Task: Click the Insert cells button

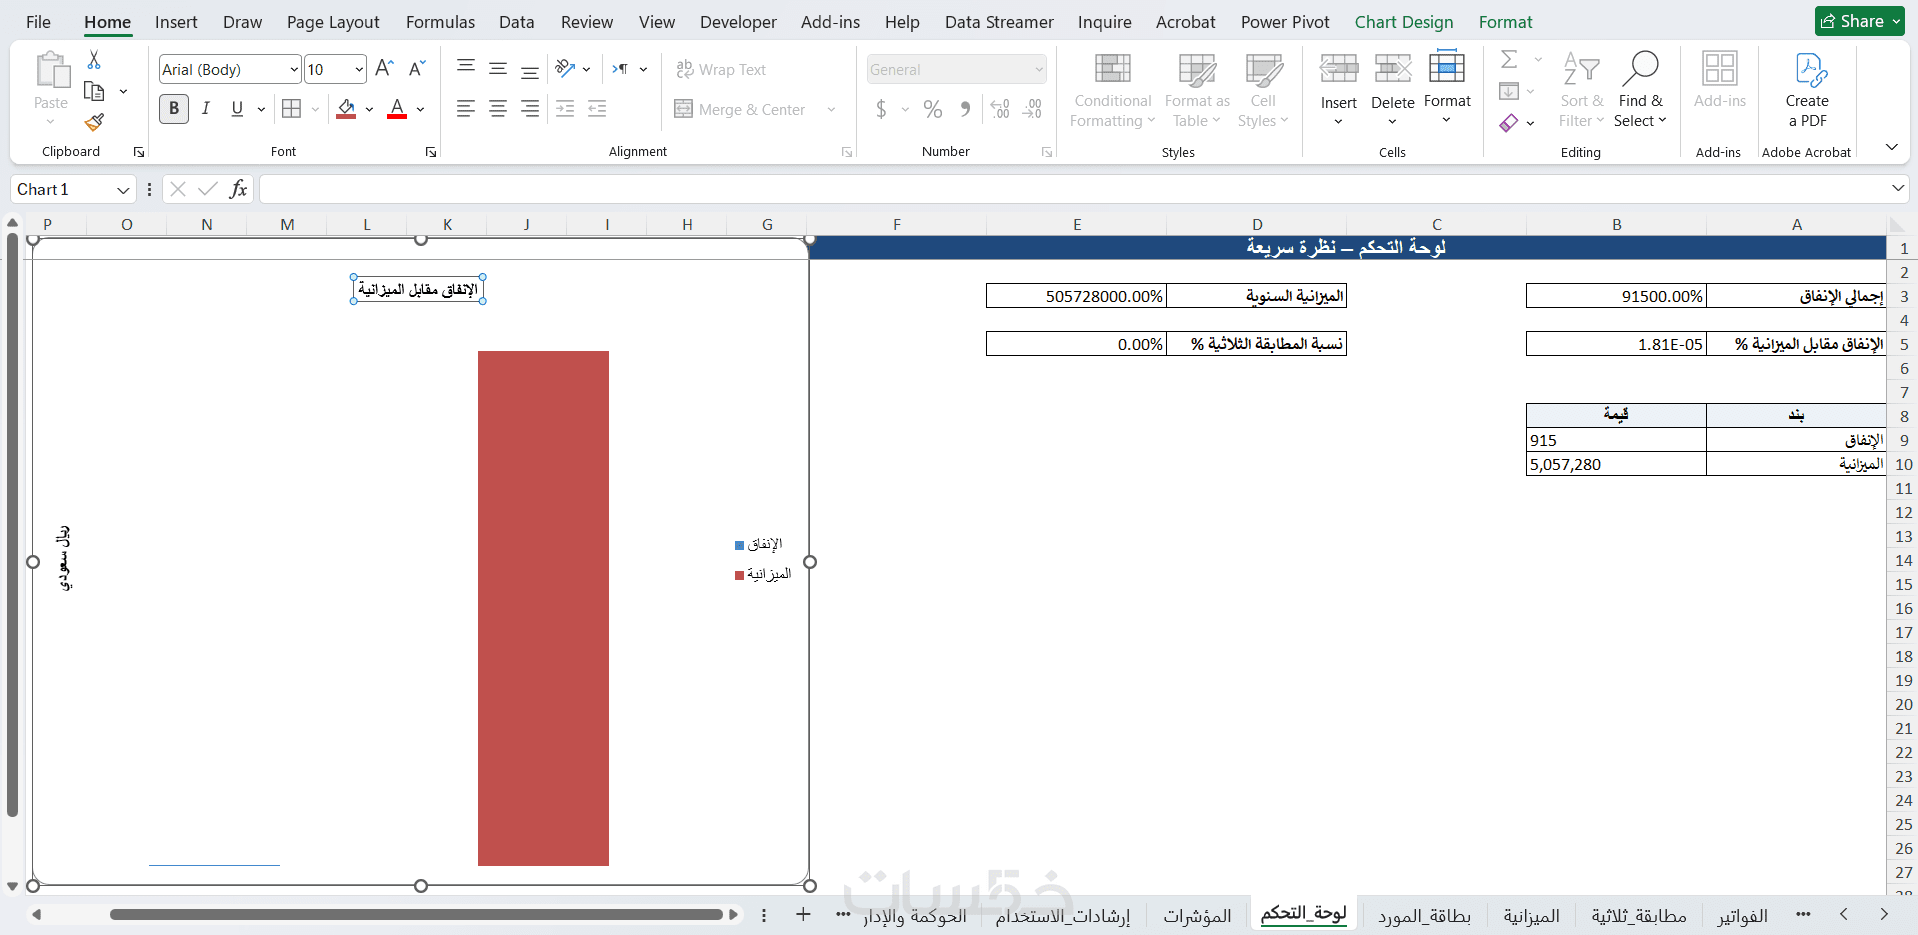Action: click(x=1338, y=90)
